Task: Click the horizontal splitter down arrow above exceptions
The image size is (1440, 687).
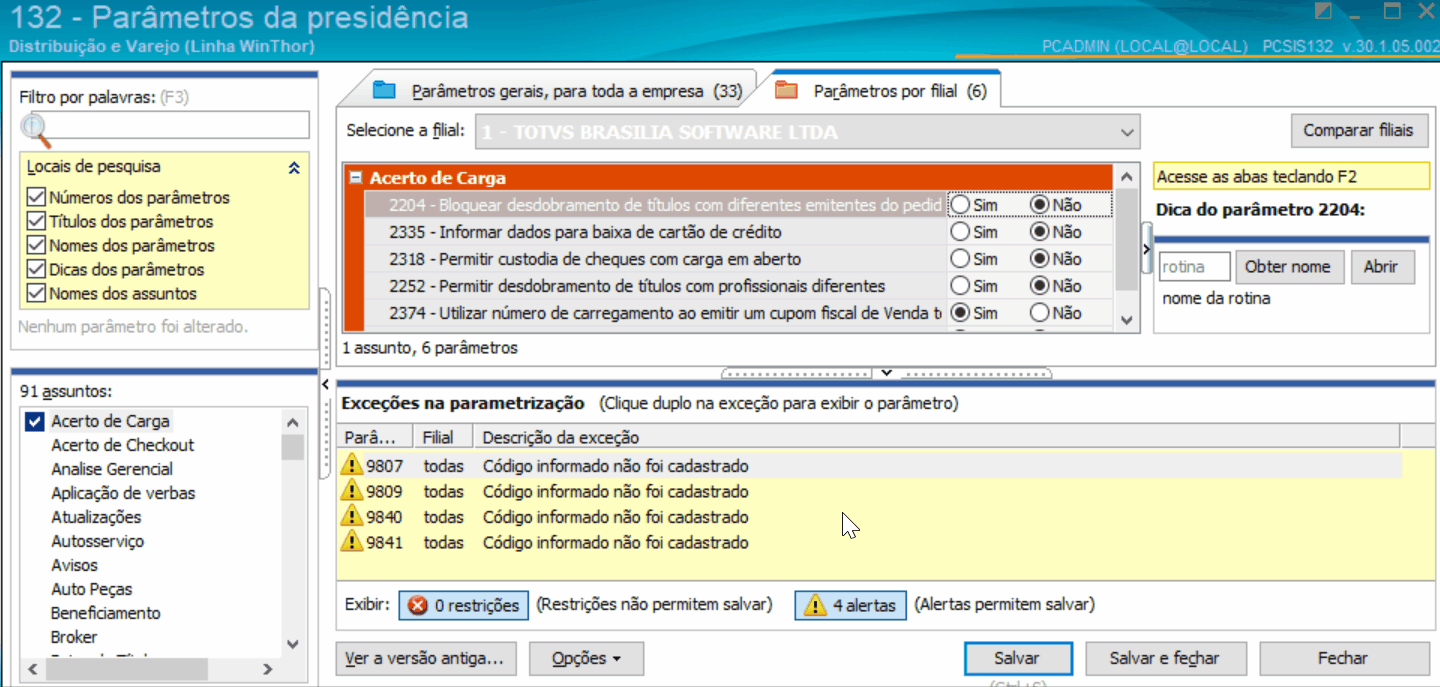Action: tap(886, 373)
